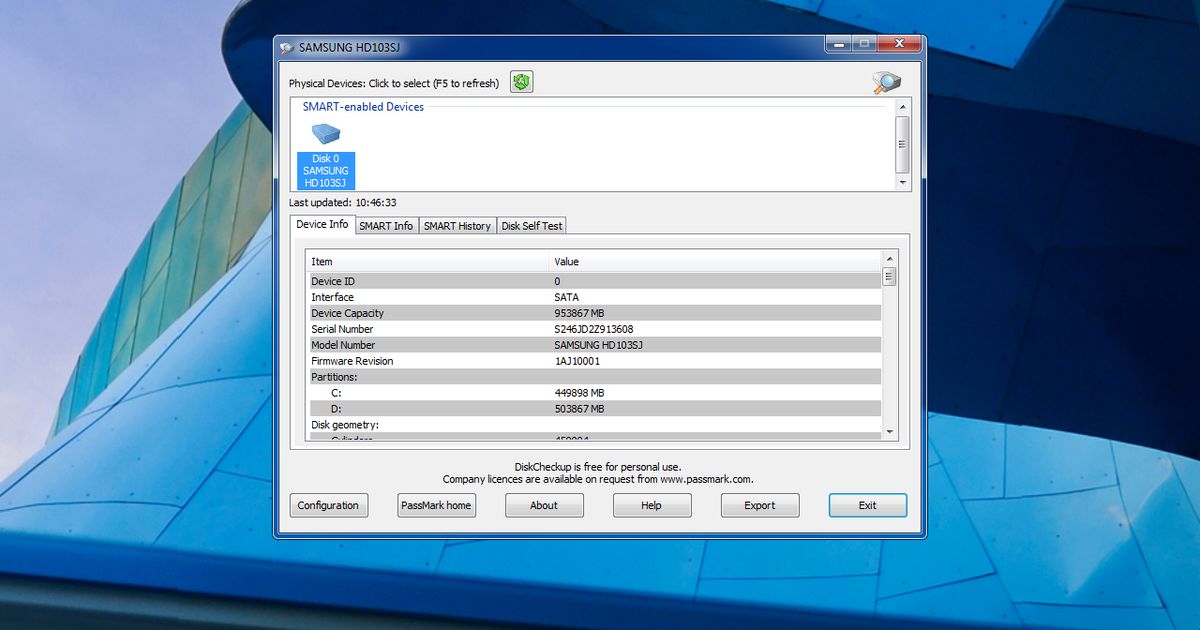1200x630 pixels.
Task: Select the Serial Number row
Action: tap(500, 328)
